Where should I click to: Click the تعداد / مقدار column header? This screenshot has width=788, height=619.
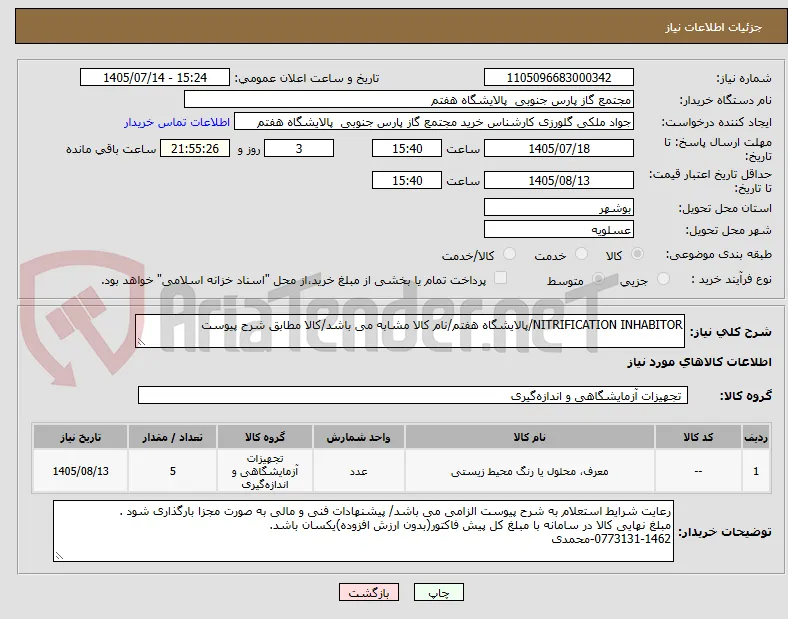[x=172, y=437]
